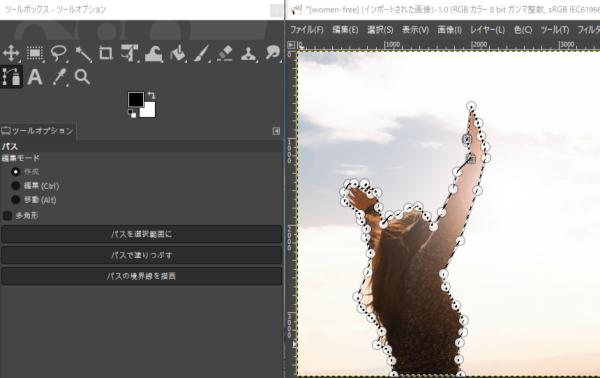Select the Bucket Fill tool

[178, 53]
